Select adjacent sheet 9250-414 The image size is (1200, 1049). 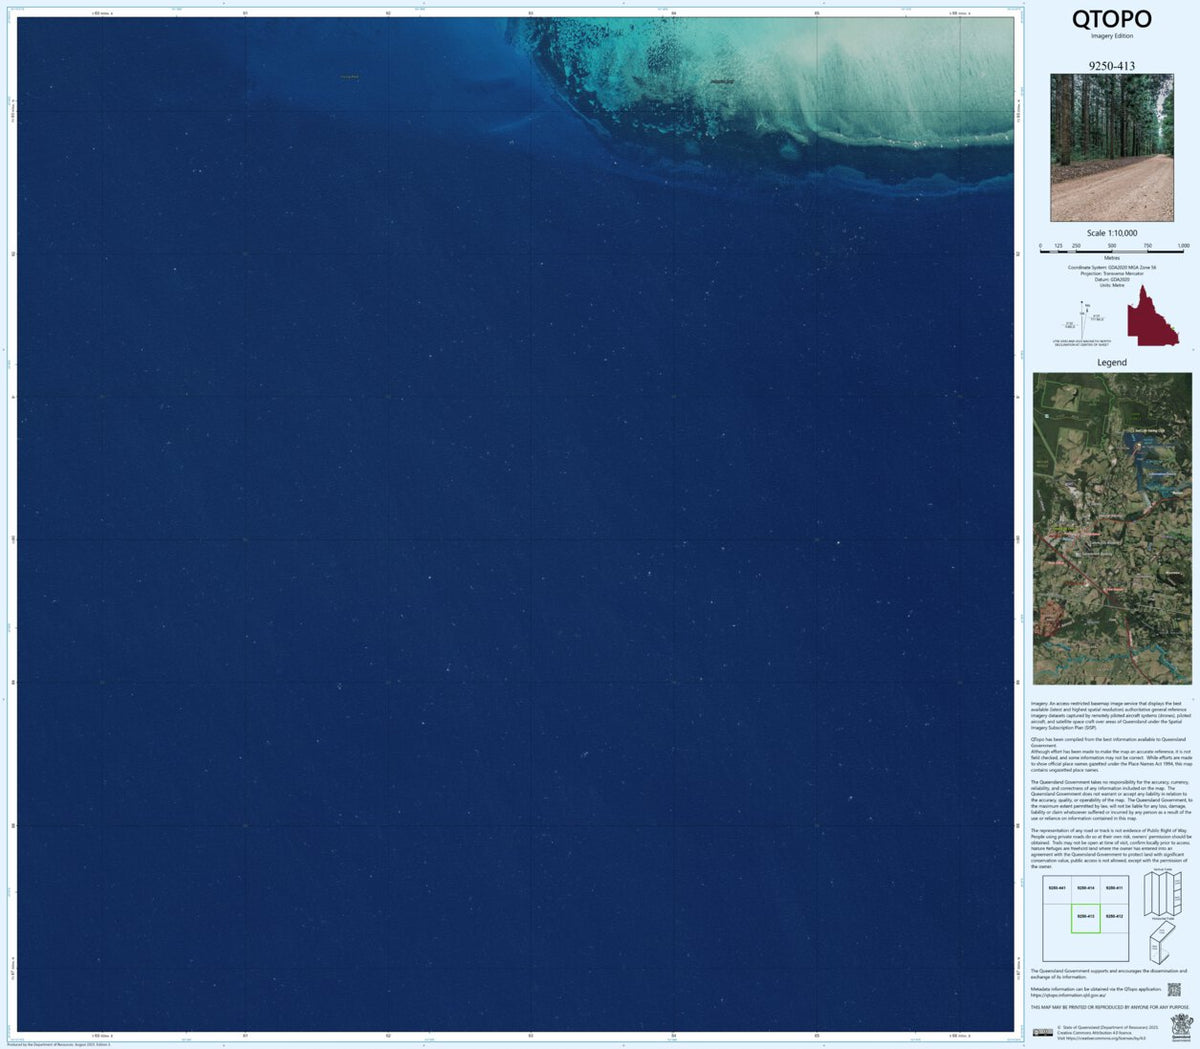point(1086,887)
